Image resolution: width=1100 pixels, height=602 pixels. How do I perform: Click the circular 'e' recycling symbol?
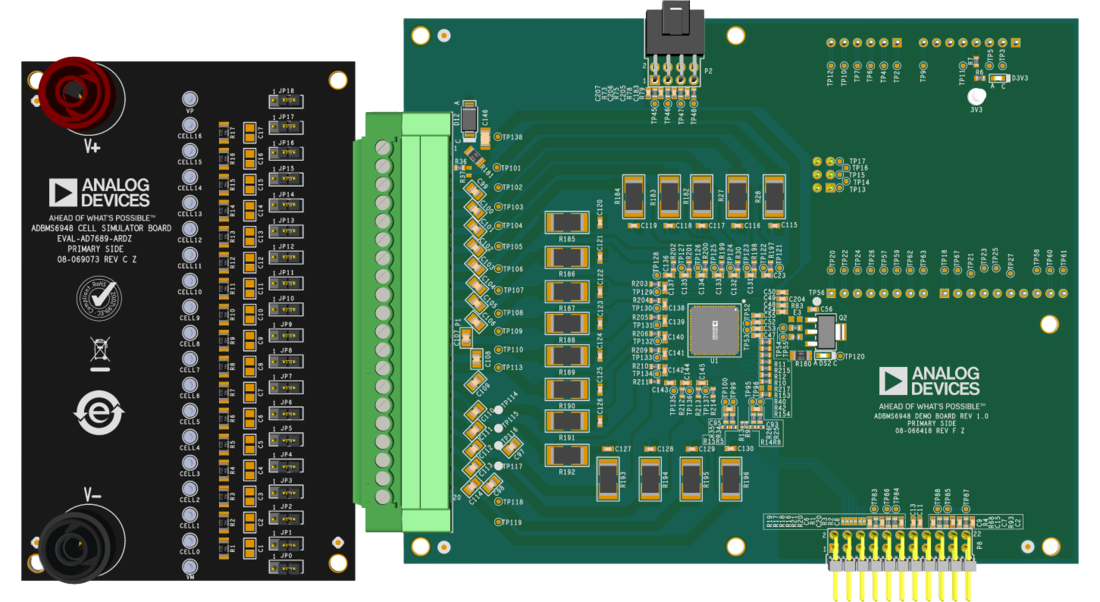[99, 413]
